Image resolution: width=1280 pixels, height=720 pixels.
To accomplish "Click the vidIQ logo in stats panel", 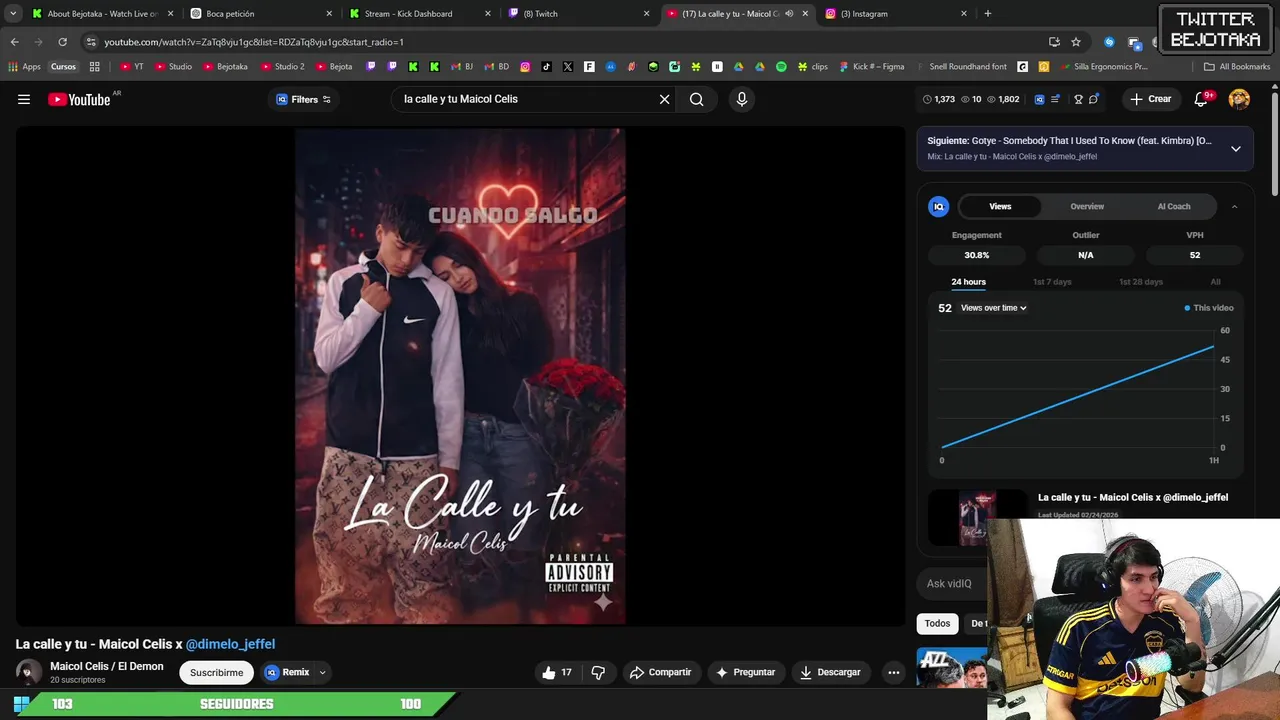I will (x=938, y=206).
